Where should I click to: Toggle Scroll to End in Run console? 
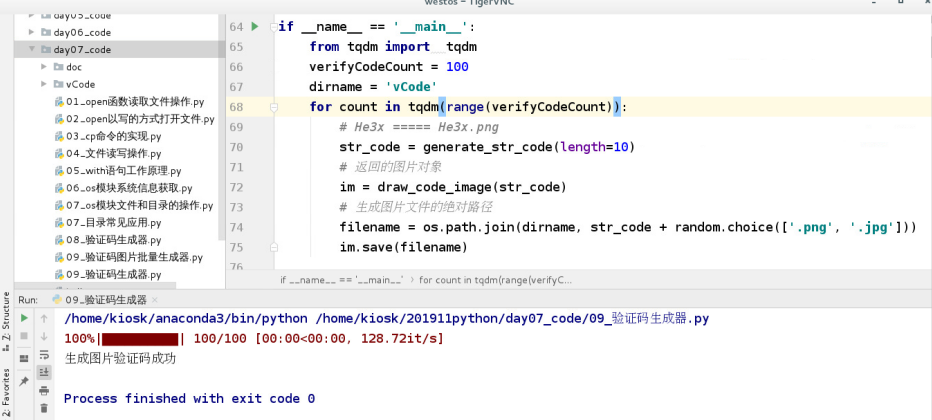(44, 372)
